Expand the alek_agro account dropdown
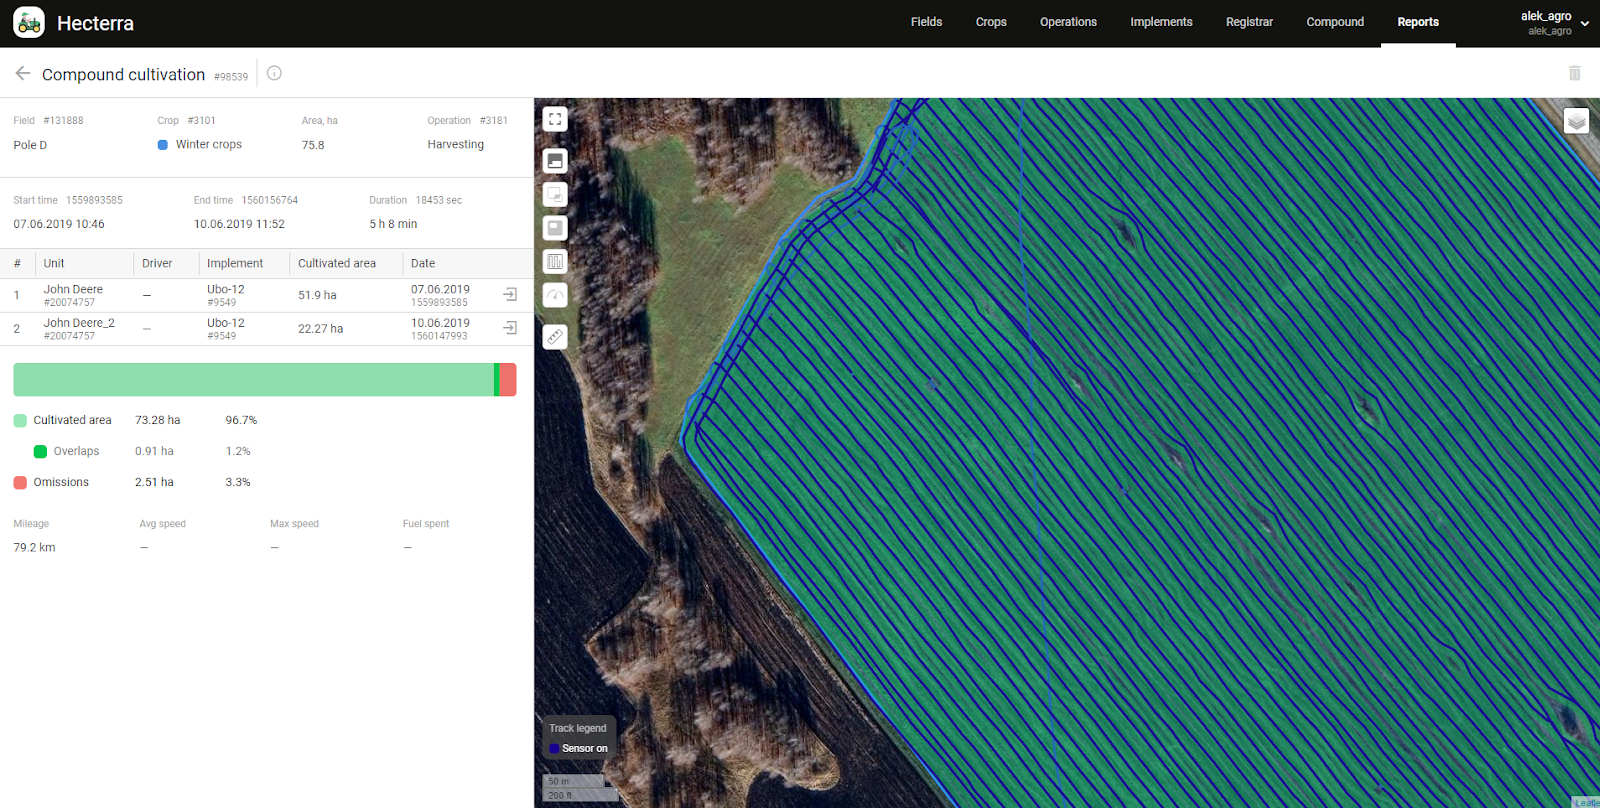This screenshot has height=808, width=1600. pyautogui.click(x=1584, y=23)
